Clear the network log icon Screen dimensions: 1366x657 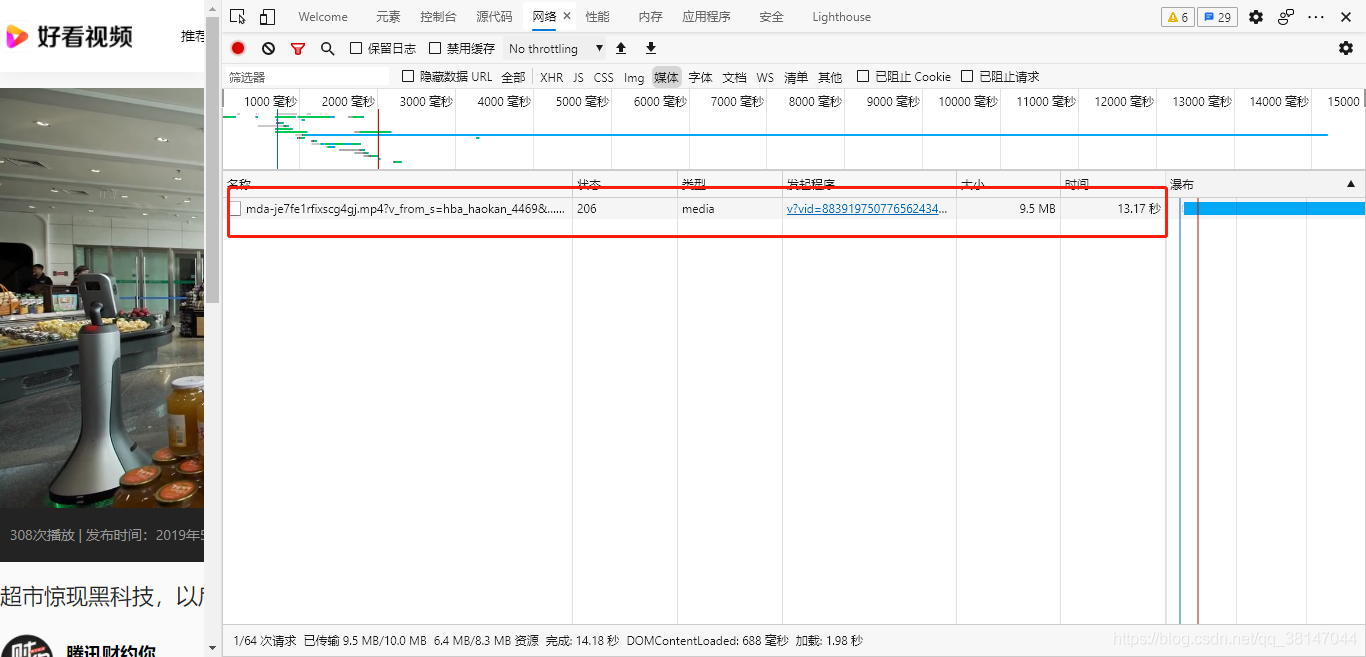click(x=268, y=48)
